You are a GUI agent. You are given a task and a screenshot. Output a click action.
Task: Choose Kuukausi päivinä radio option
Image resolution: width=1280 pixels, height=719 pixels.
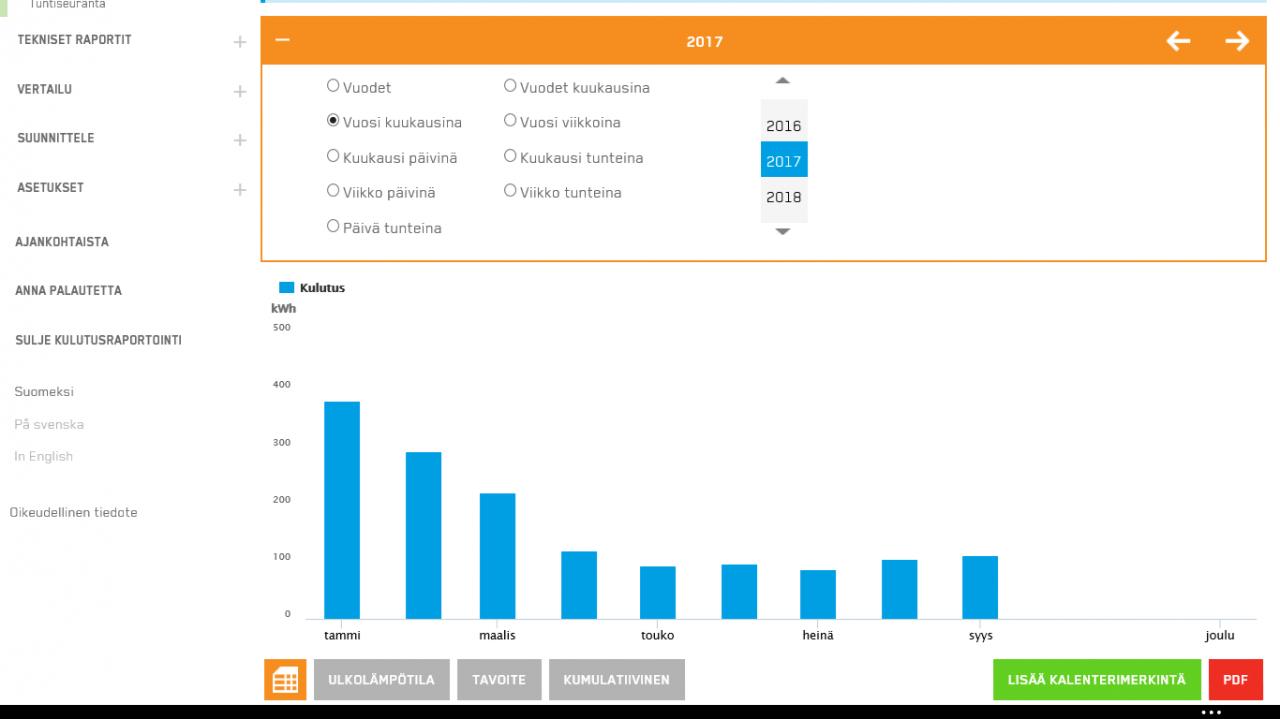click(x=334, y=156)
